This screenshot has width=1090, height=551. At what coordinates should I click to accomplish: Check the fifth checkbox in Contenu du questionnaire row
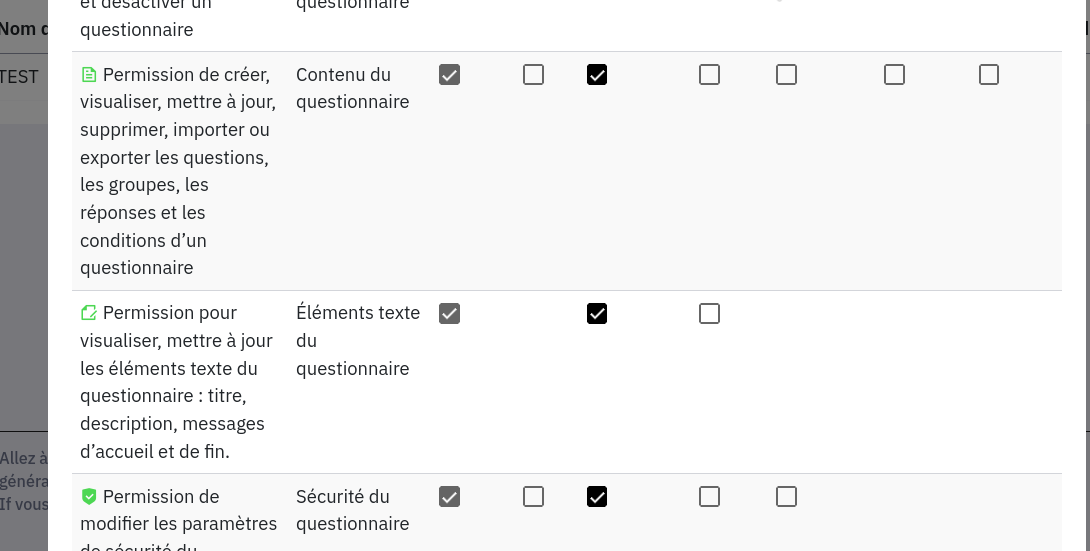pos(787,75)
